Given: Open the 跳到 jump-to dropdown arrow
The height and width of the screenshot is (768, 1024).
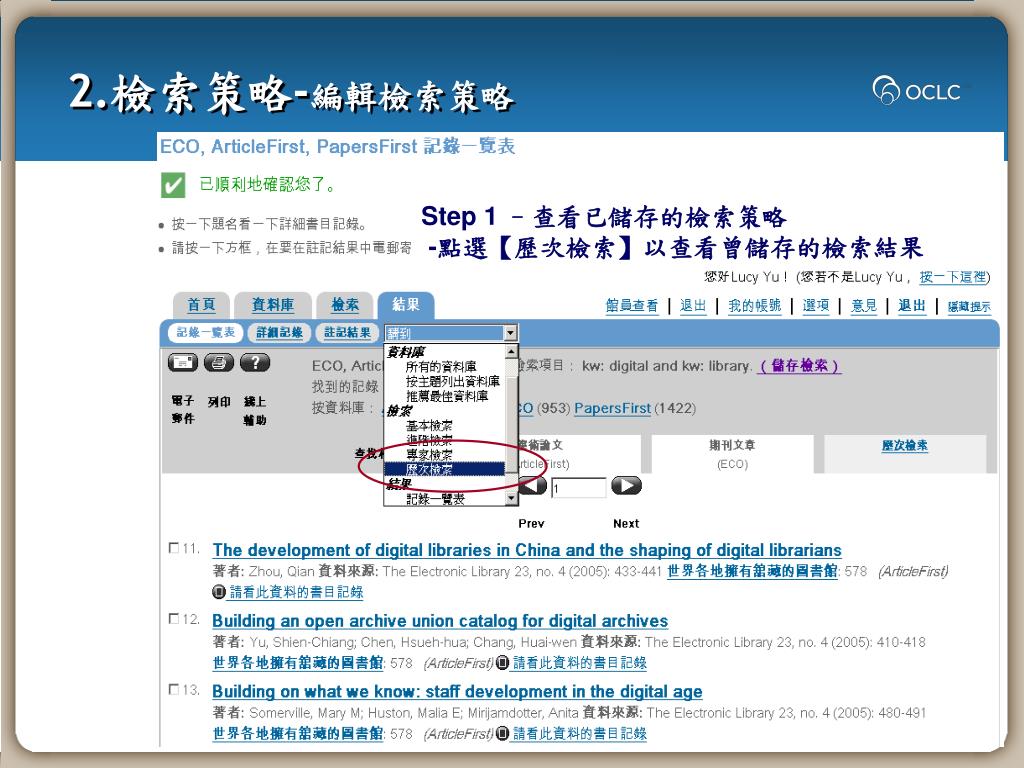Looking at the screenshot, I should coord(510,333).
